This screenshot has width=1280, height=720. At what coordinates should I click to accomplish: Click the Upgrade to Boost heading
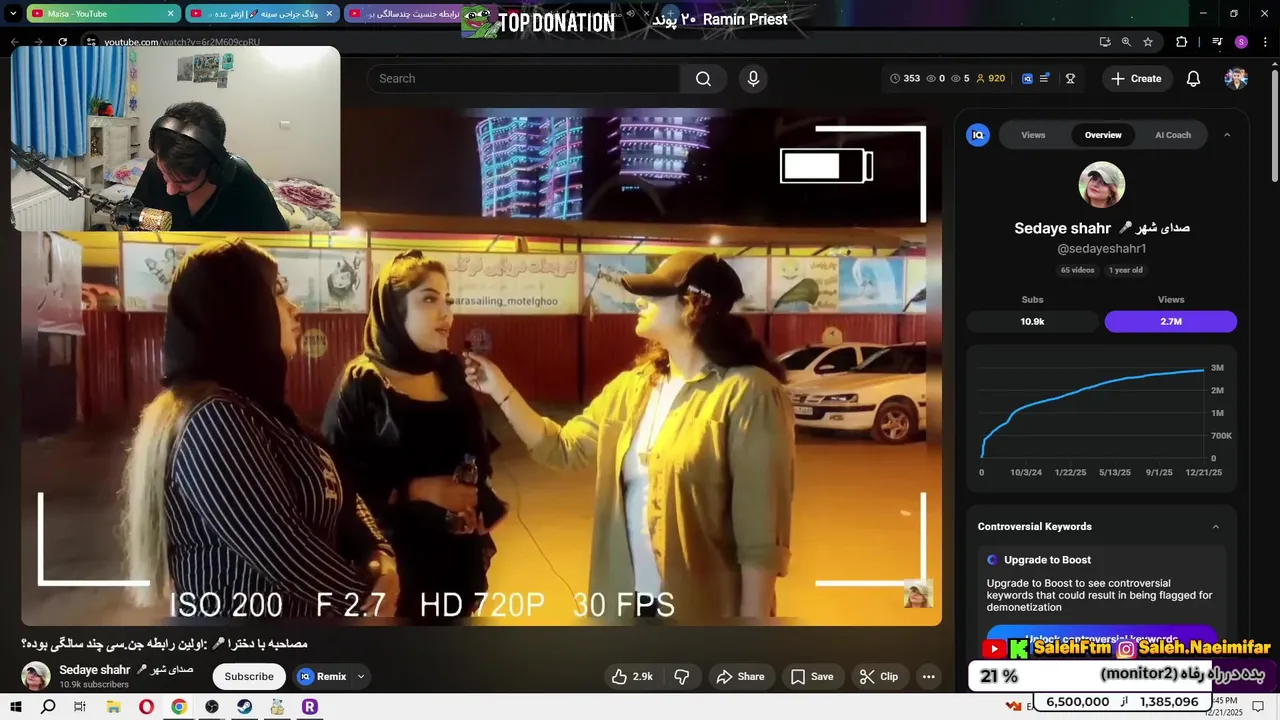1047,560
